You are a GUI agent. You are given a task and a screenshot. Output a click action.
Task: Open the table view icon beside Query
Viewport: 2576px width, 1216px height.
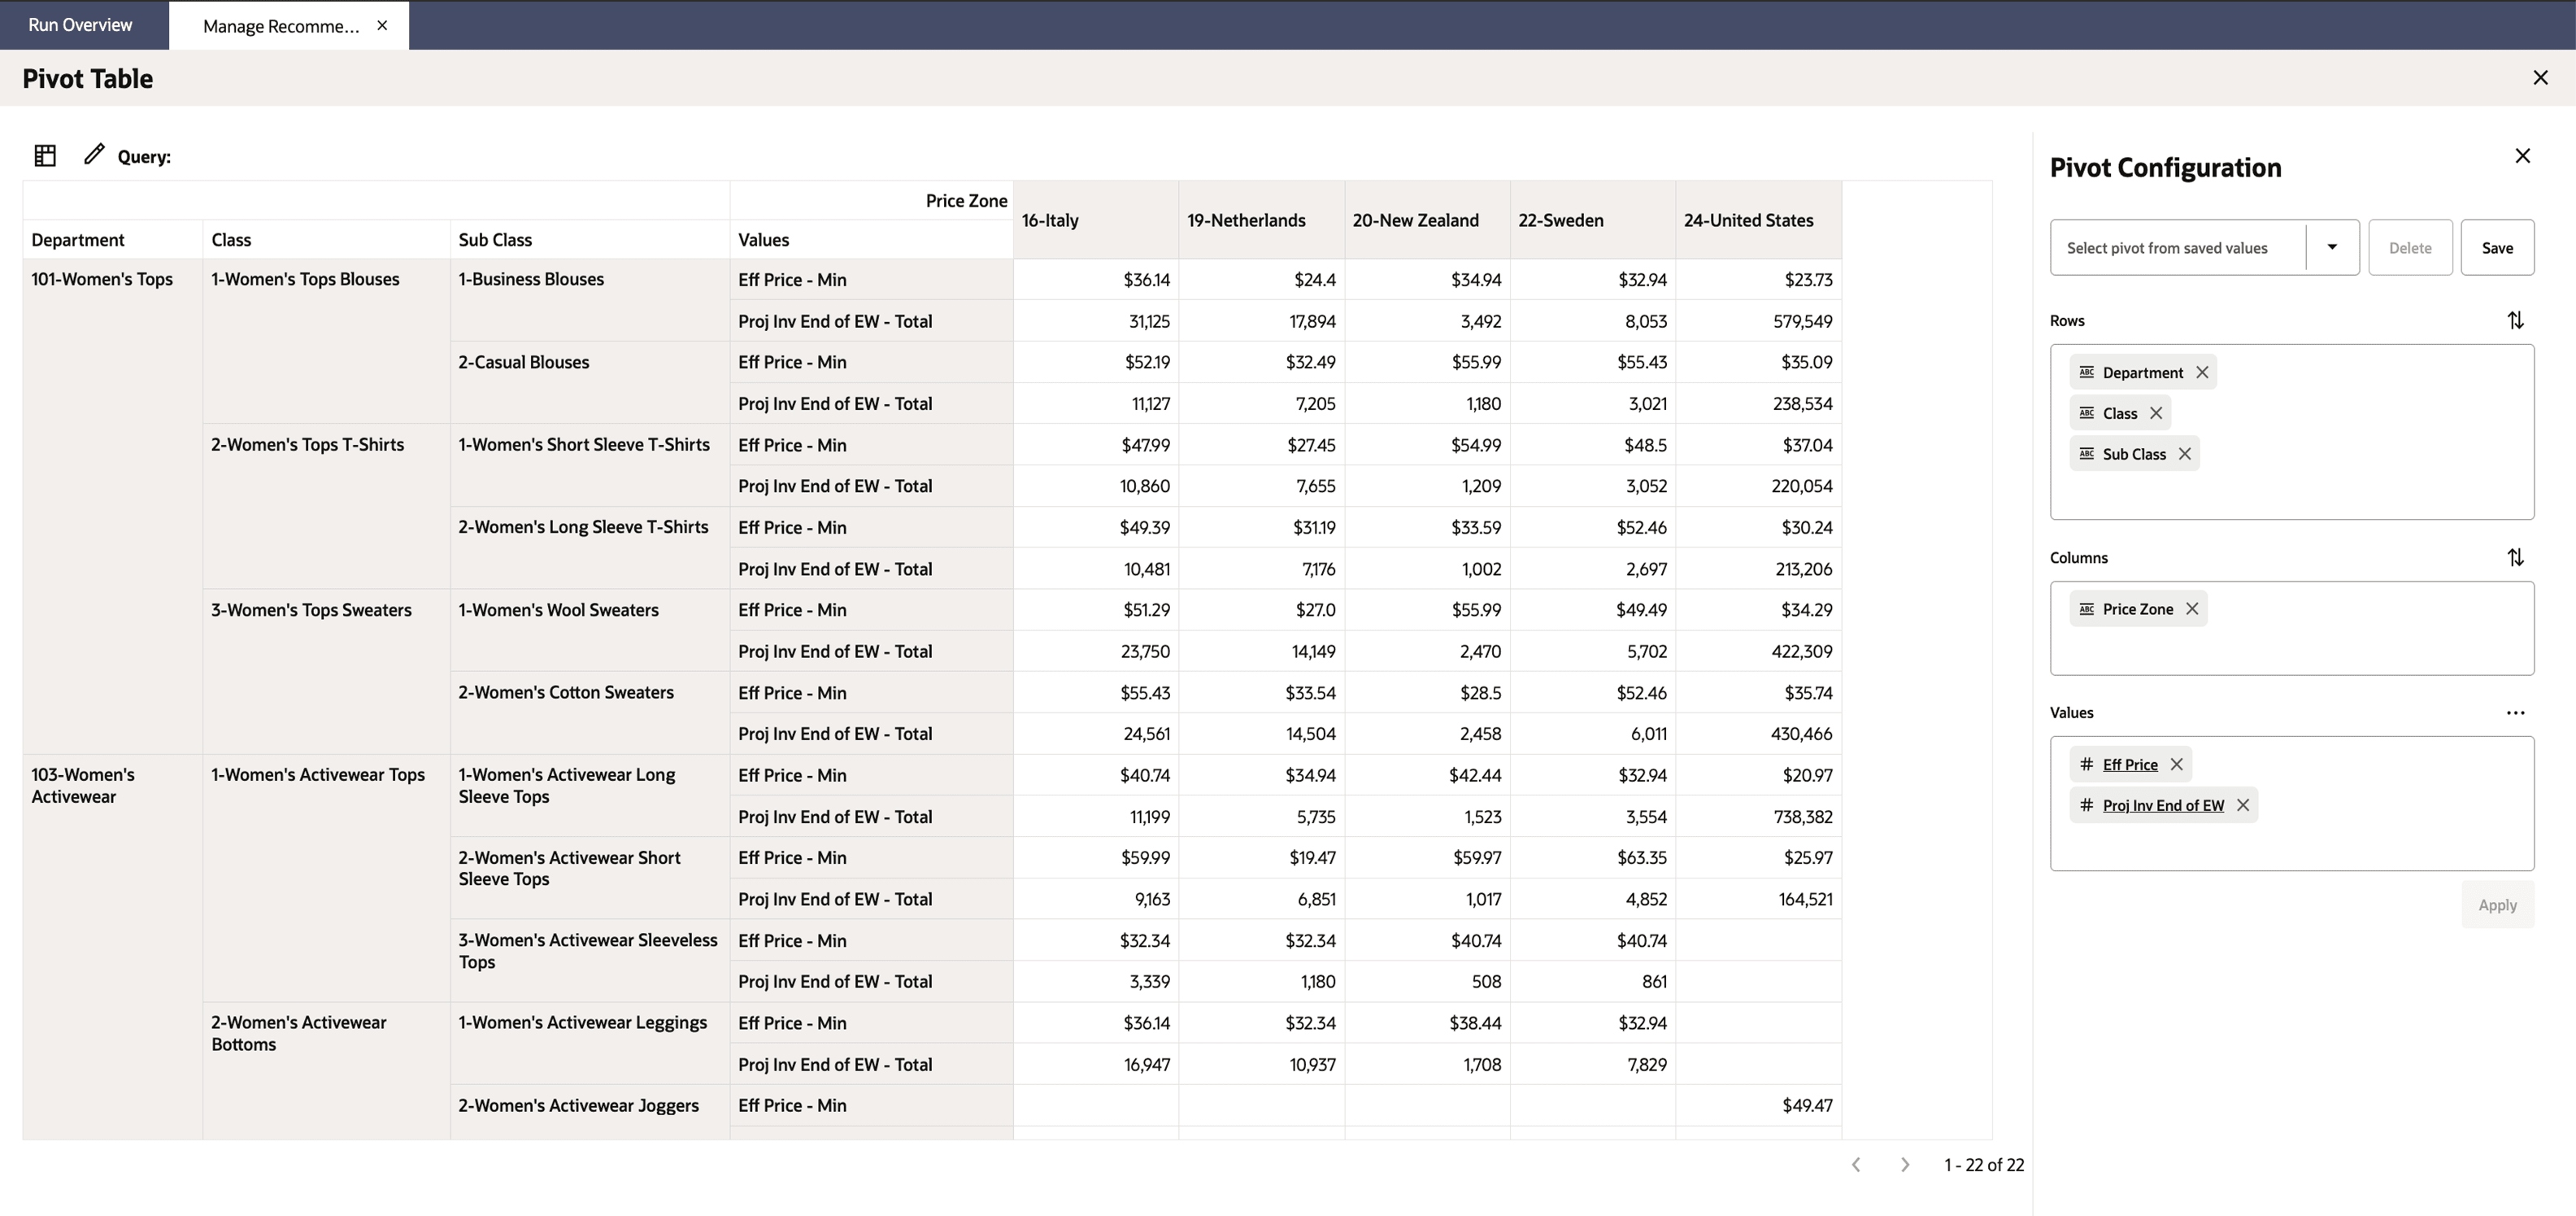pos(44,155)
